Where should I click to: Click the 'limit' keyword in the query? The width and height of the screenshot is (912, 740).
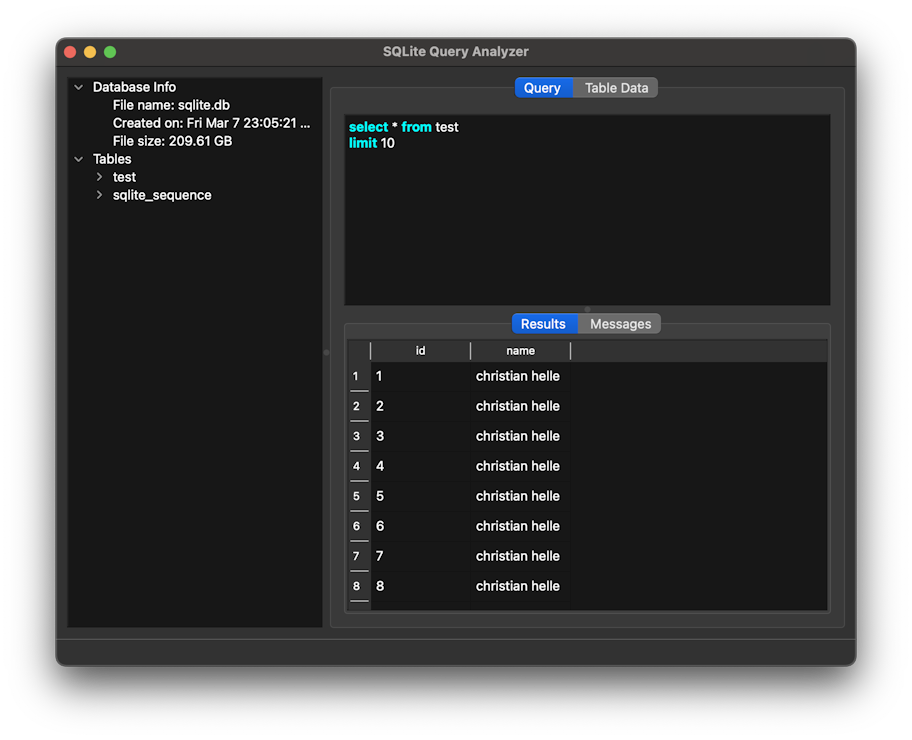(x=363, y=143)
